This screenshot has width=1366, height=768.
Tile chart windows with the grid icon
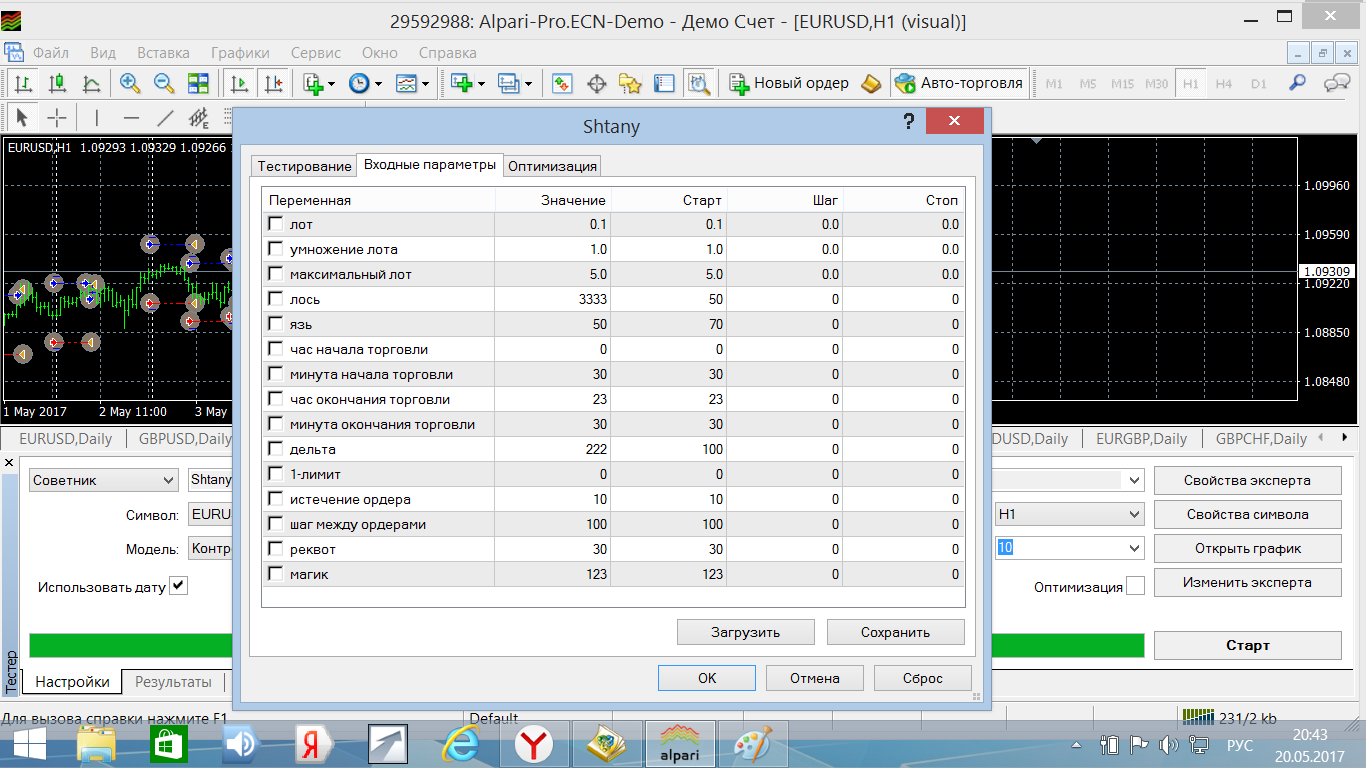pyautogui.click(x=198, y=84)
